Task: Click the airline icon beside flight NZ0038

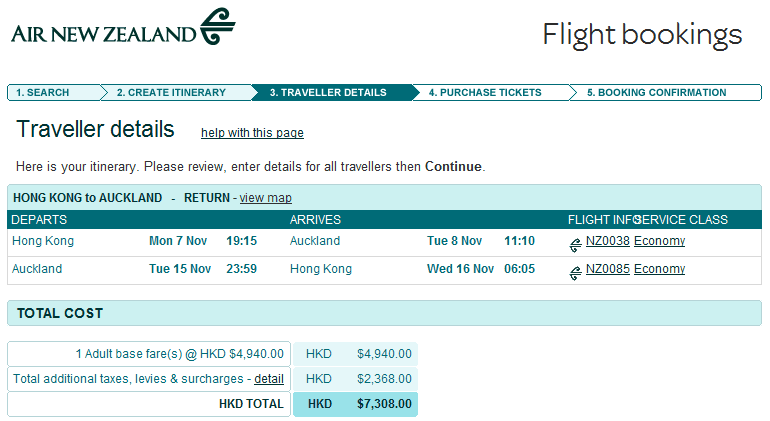Action: coord(575,244)
